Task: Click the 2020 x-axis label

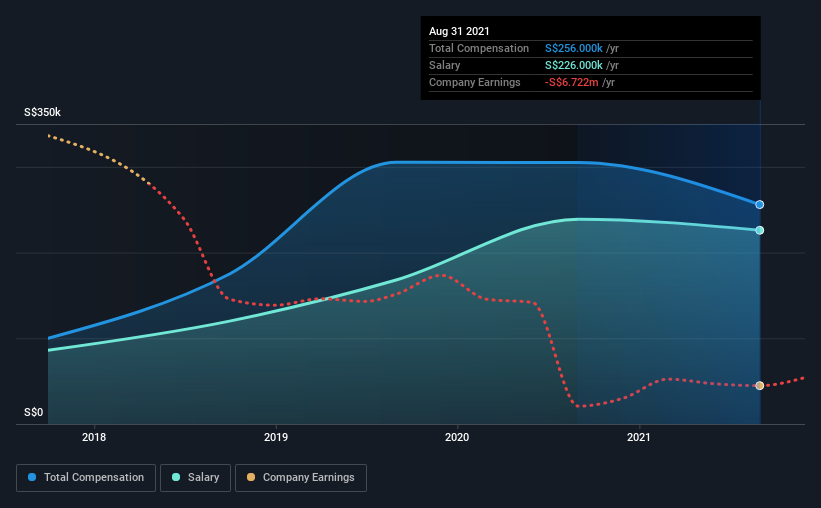Action: 457,437
